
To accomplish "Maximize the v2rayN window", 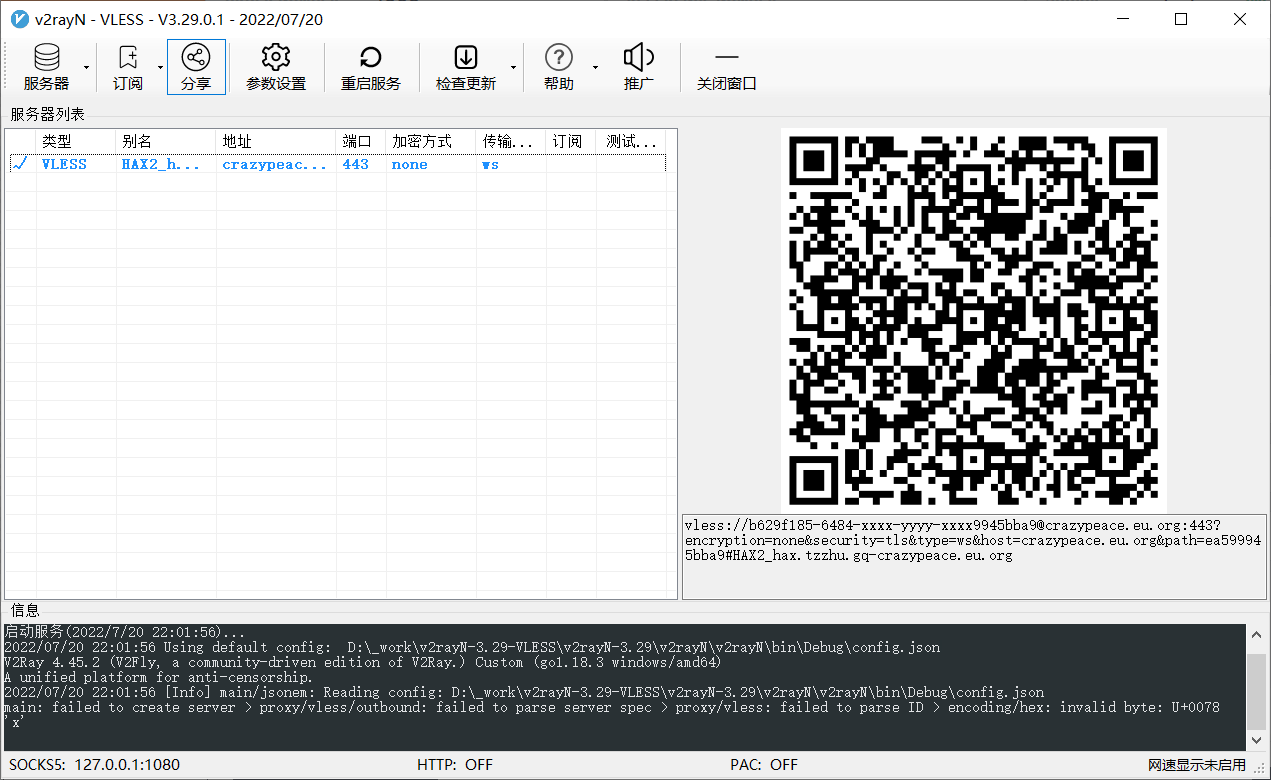I will coord(1181,19).
